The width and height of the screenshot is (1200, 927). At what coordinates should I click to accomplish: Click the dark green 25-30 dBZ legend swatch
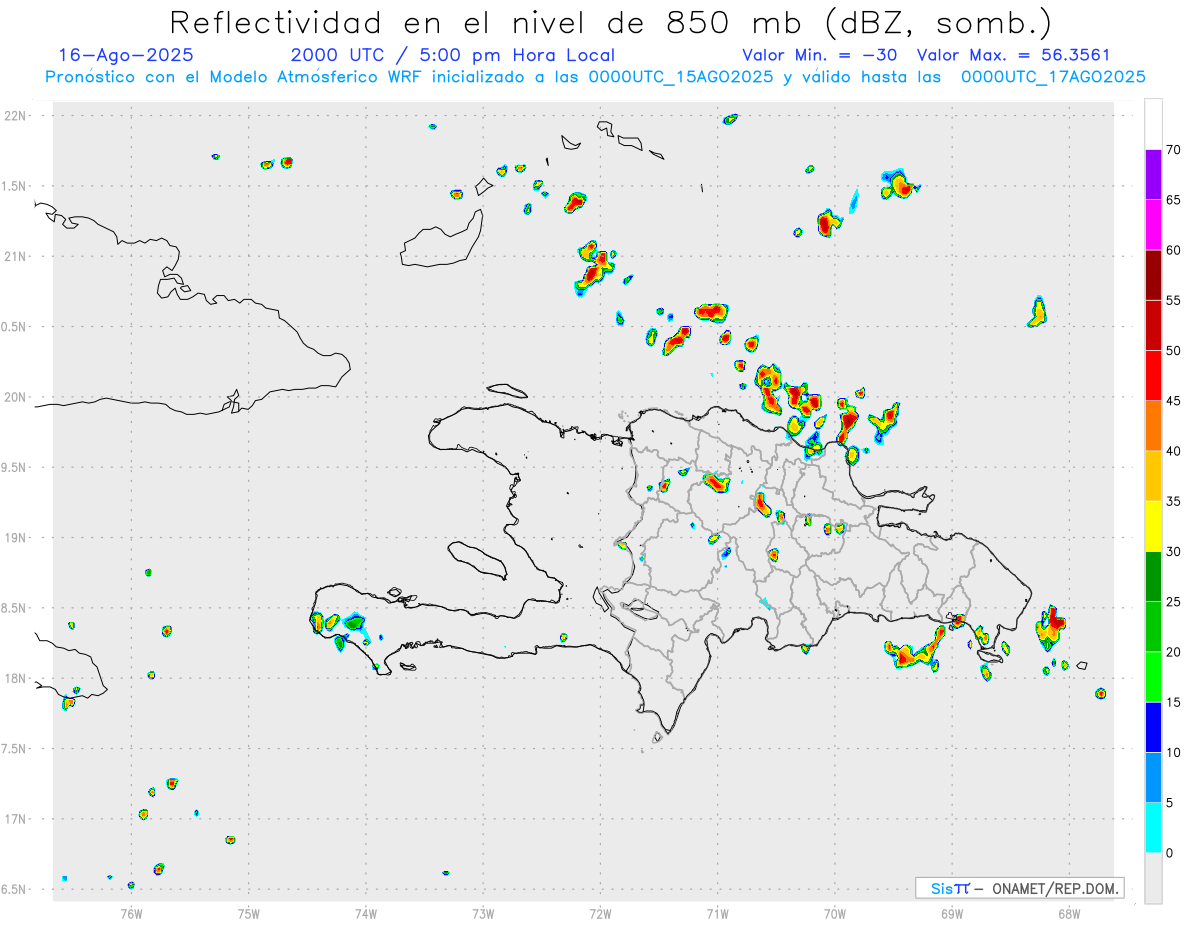(1153, 576)
